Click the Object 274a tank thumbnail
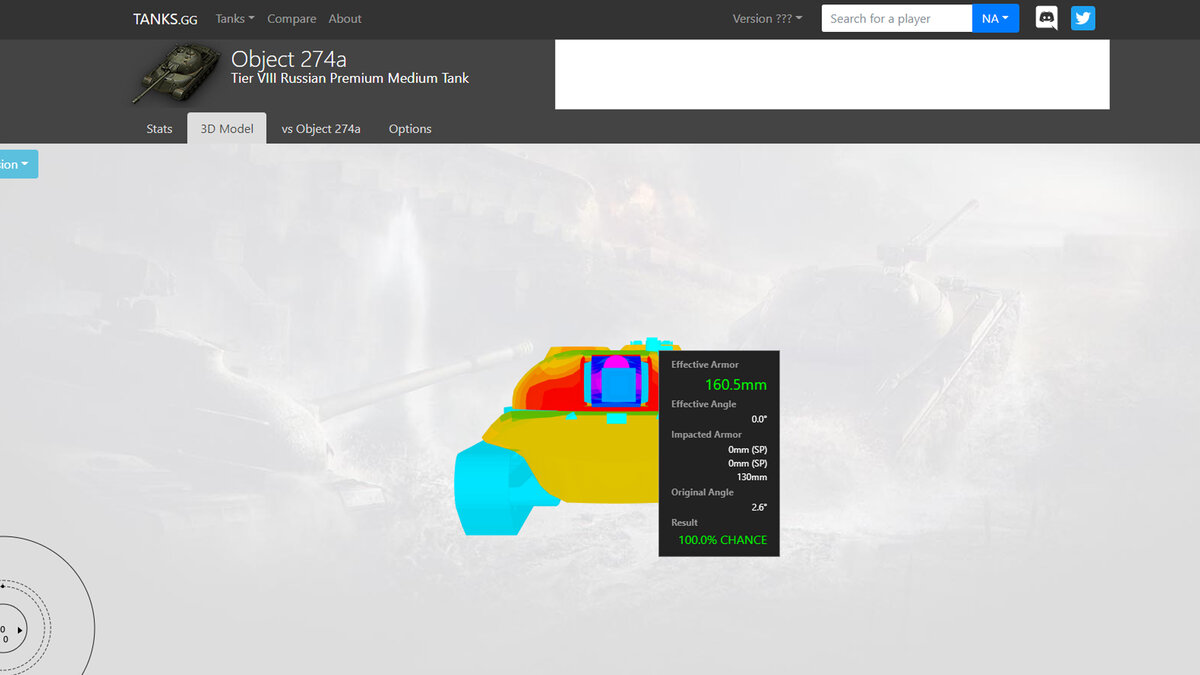 tap(176, 73)
